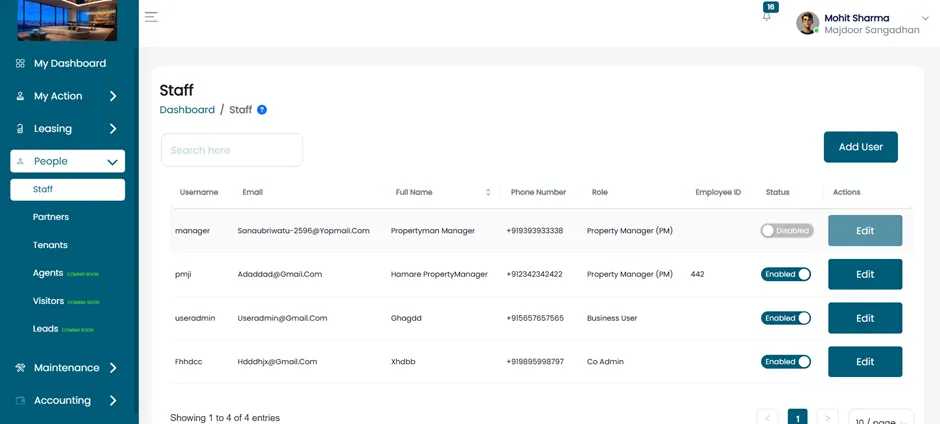
Task: Click the Username column header
Action: pyautogui.click(x=199, y=192)
